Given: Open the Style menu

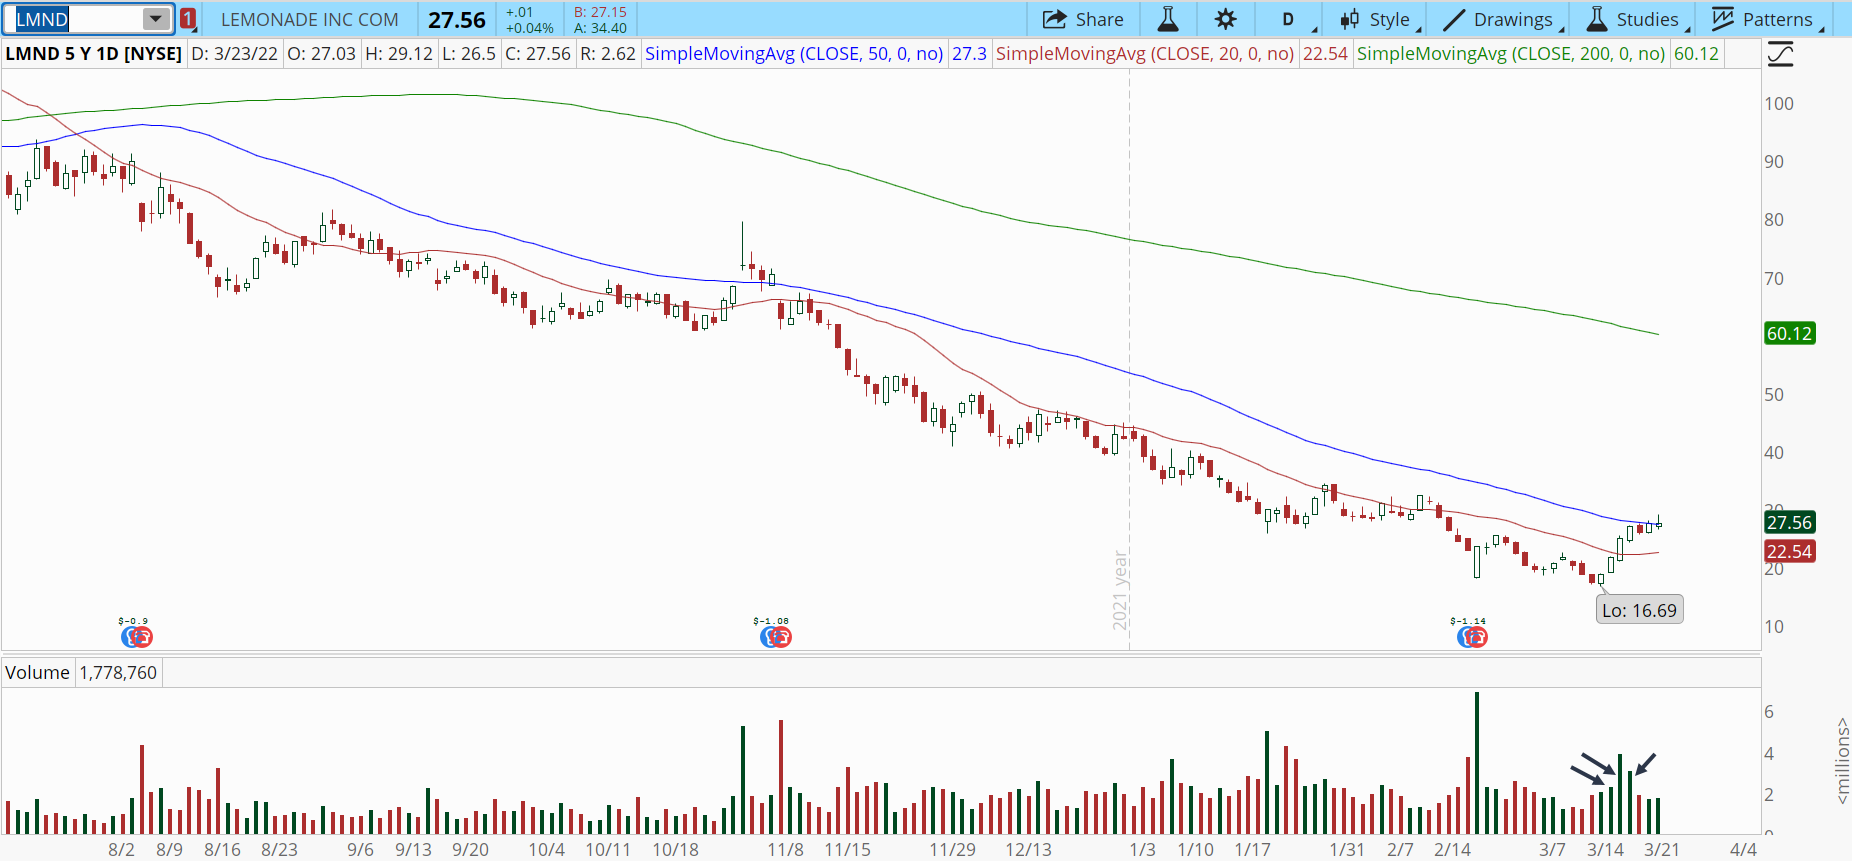Looking at the screenshot, I should [x=1378, y=19].
